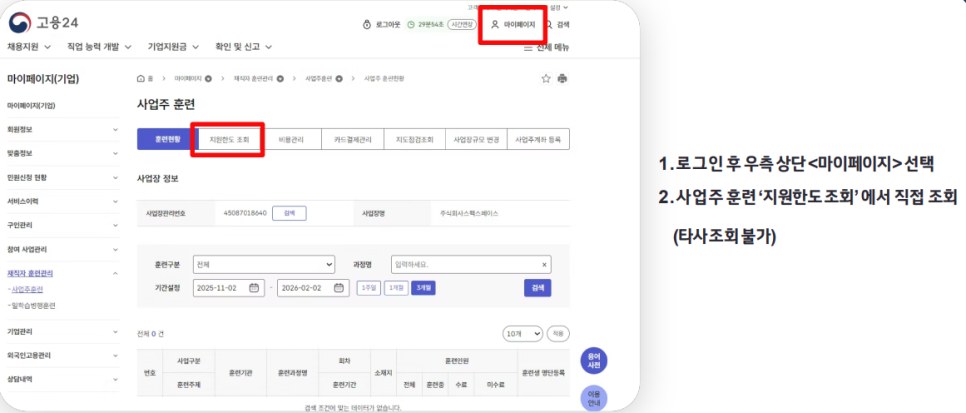
Task: Expand 재직자 훈련관리 breadcrumb dropdown circle
Action: coord(280,79)
